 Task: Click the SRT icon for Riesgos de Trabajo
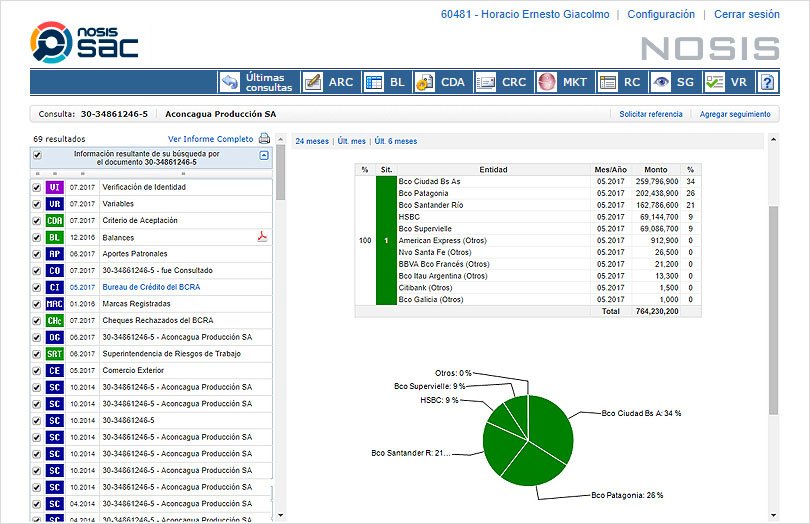(x=54, y=354)
